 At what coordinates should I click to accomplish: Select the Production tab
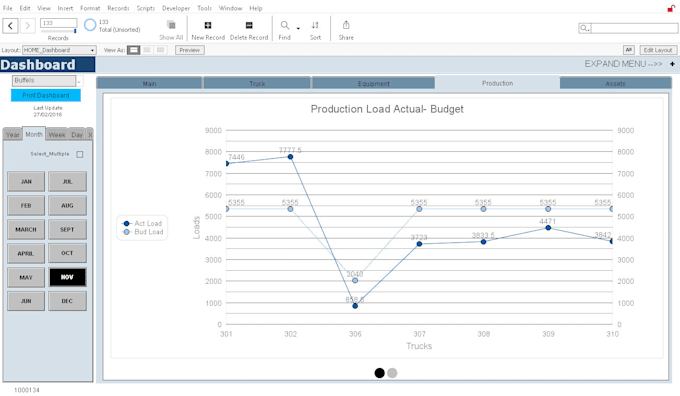tap(497, 83)
